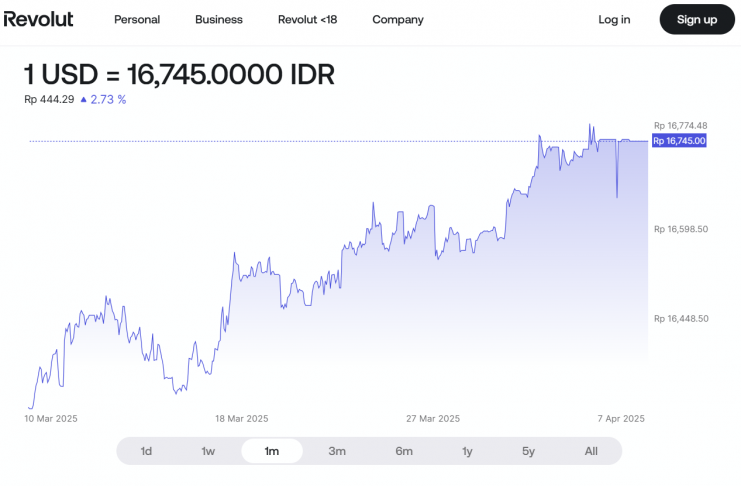Click the blue up-triangle change indicator
This screenshot has height=486, width=741.
point(83,99)
